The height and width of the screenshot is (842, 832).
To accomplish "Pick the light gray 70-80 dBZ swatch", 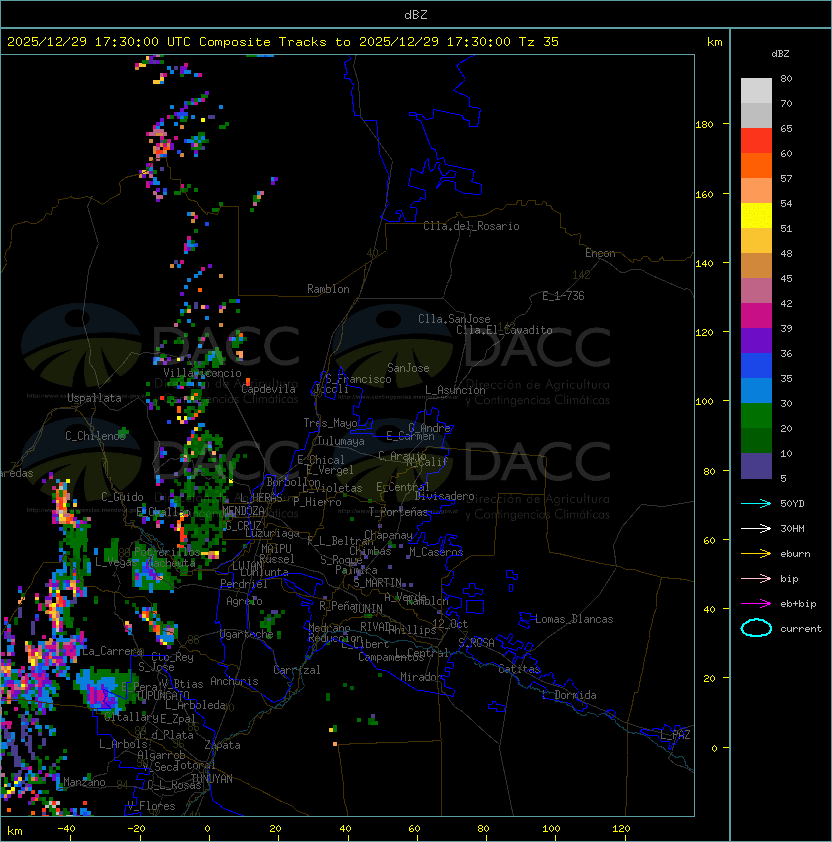I will pos(756,90).
